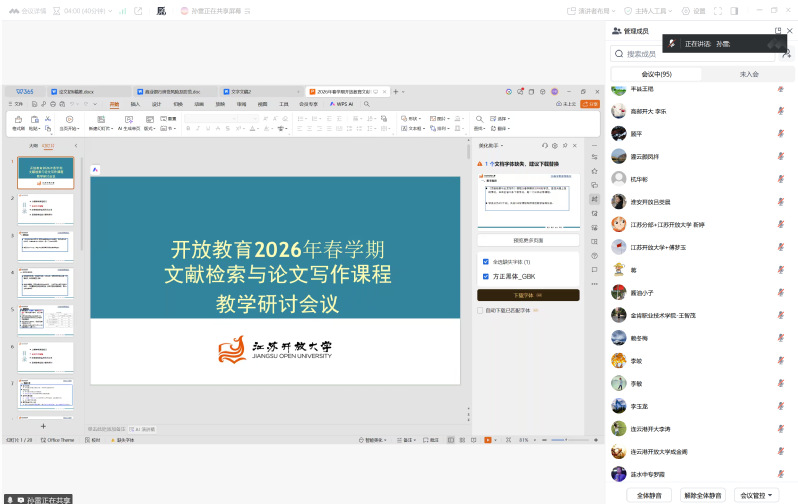This screenshot has height=504, width=798.
Task: Click the 全体静音 button
Action: click(649, 495)
